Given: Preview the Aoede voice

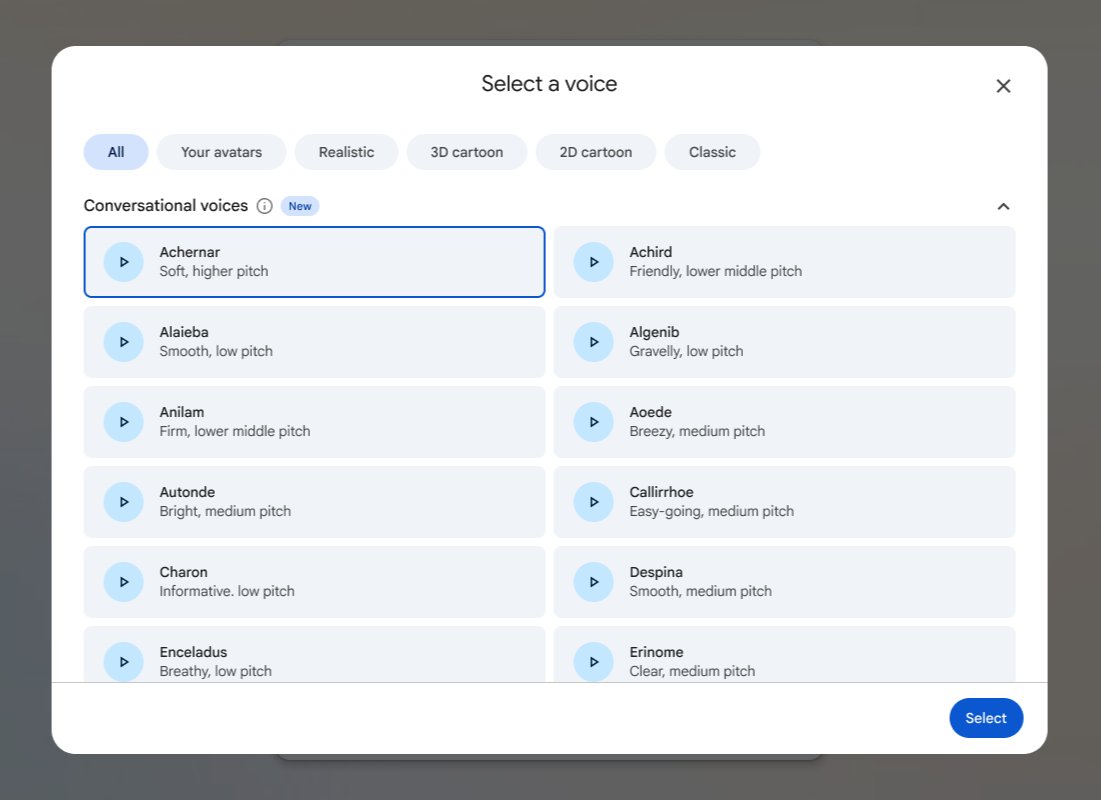Looking at the screenshot, I should [x=593, y=422].
